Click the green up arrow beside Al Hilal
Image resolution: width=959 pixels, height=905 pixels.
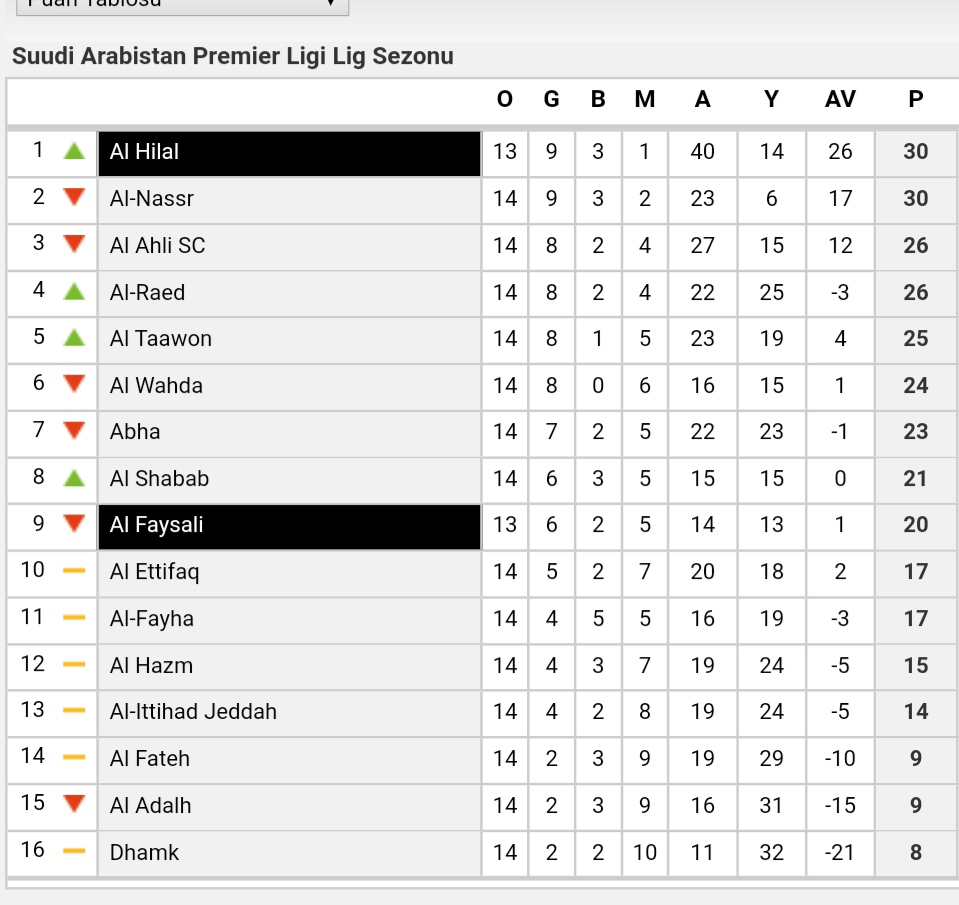[74, 150]
